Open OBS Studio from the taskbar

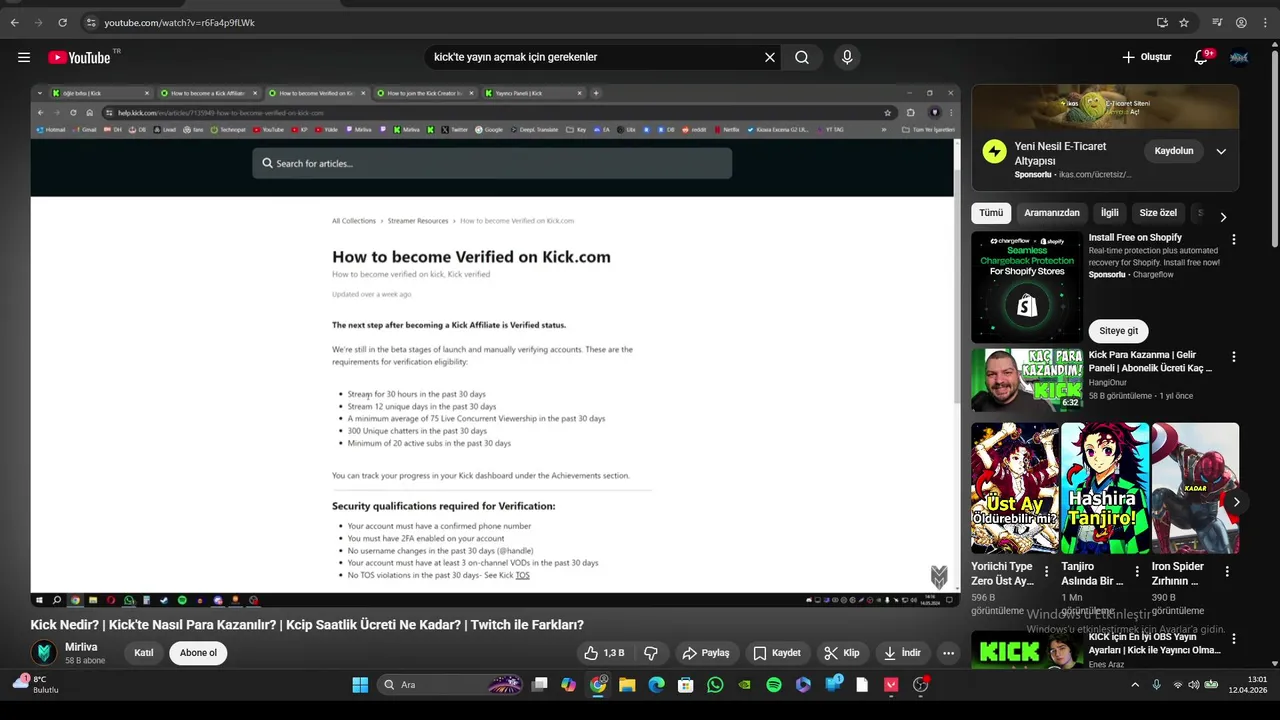[x=921, y=685]
